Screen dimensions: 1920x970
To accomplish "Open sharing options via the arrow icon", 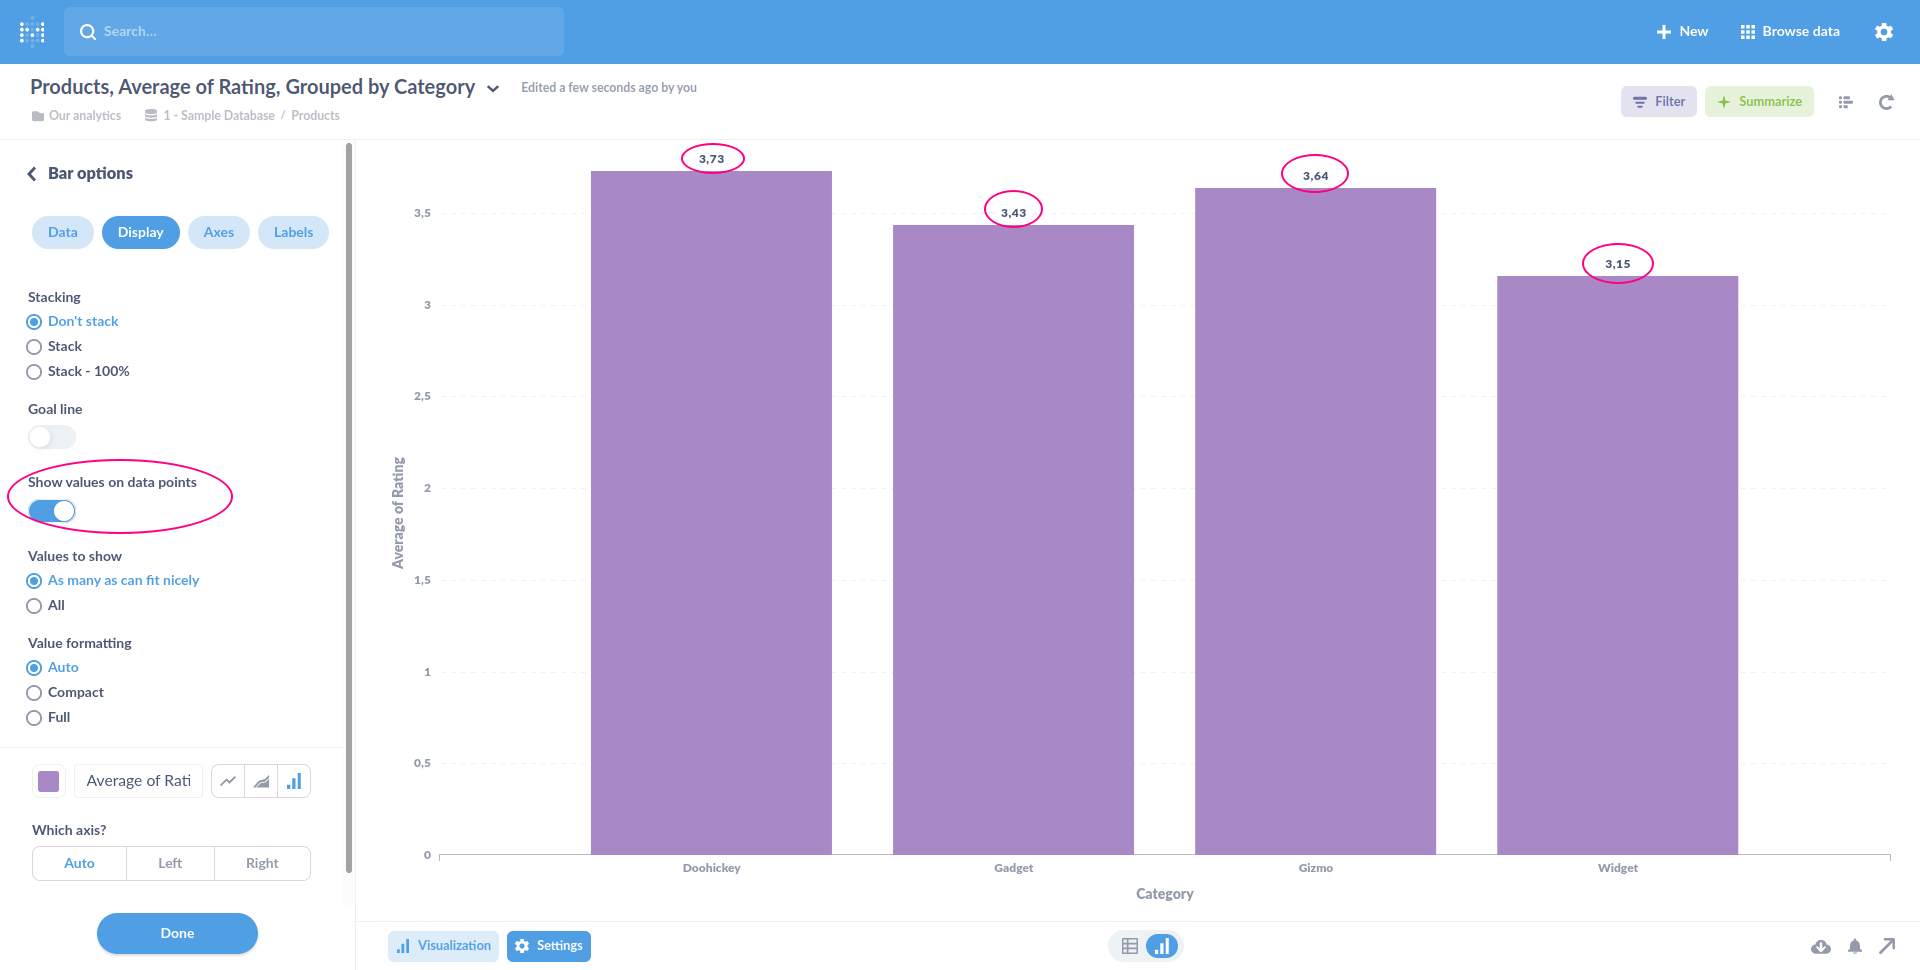I will pos(1888,946).
